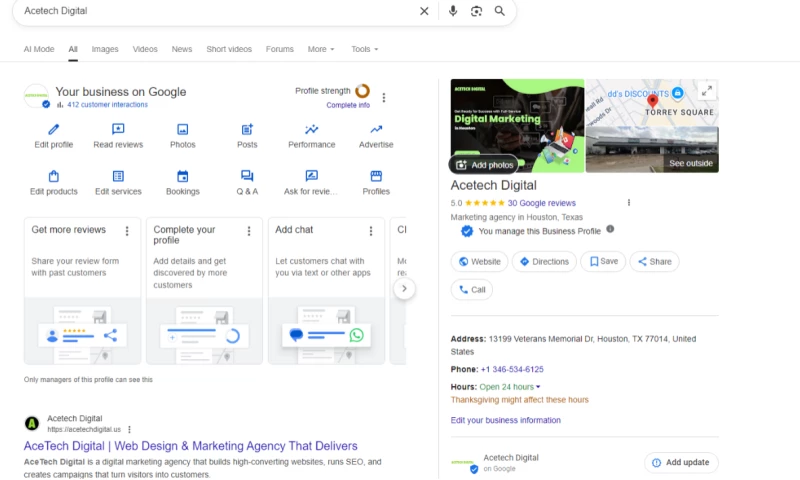The image size is (800, 480).
Task: Clear the search box with X icon
Action: tap(424, 11)
